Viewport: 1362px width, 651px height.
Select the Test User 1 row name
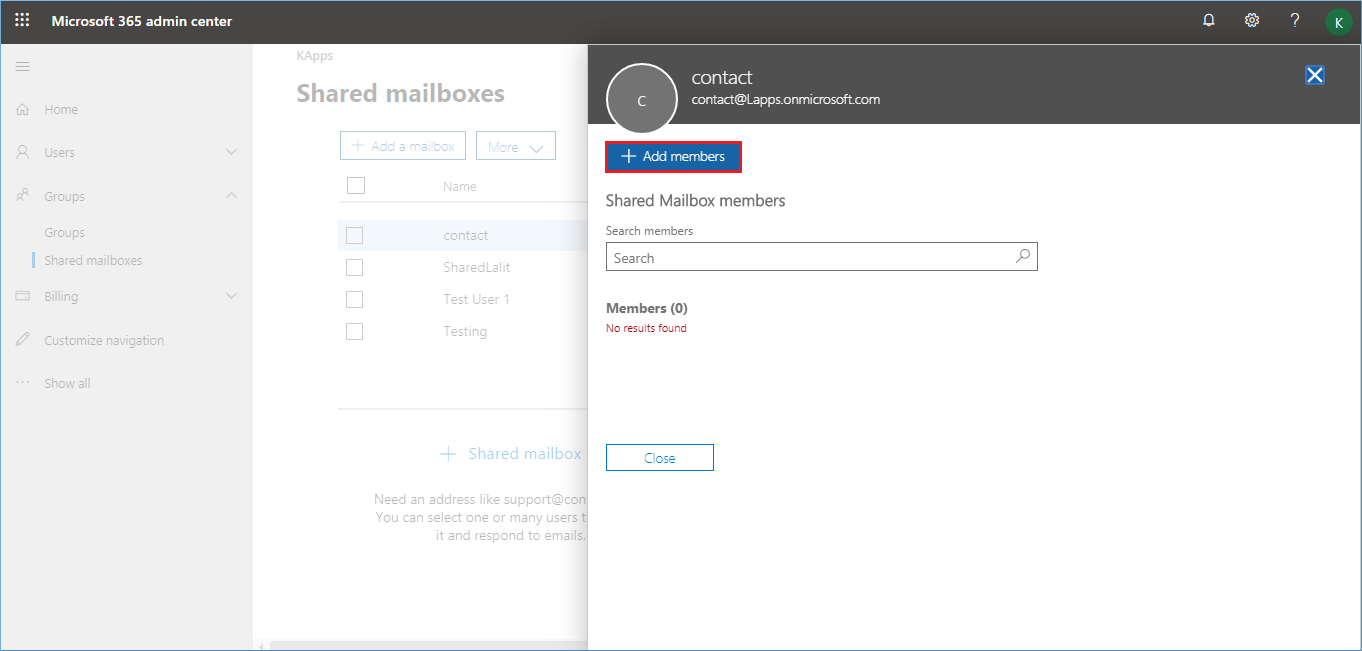tap(476, 299)
